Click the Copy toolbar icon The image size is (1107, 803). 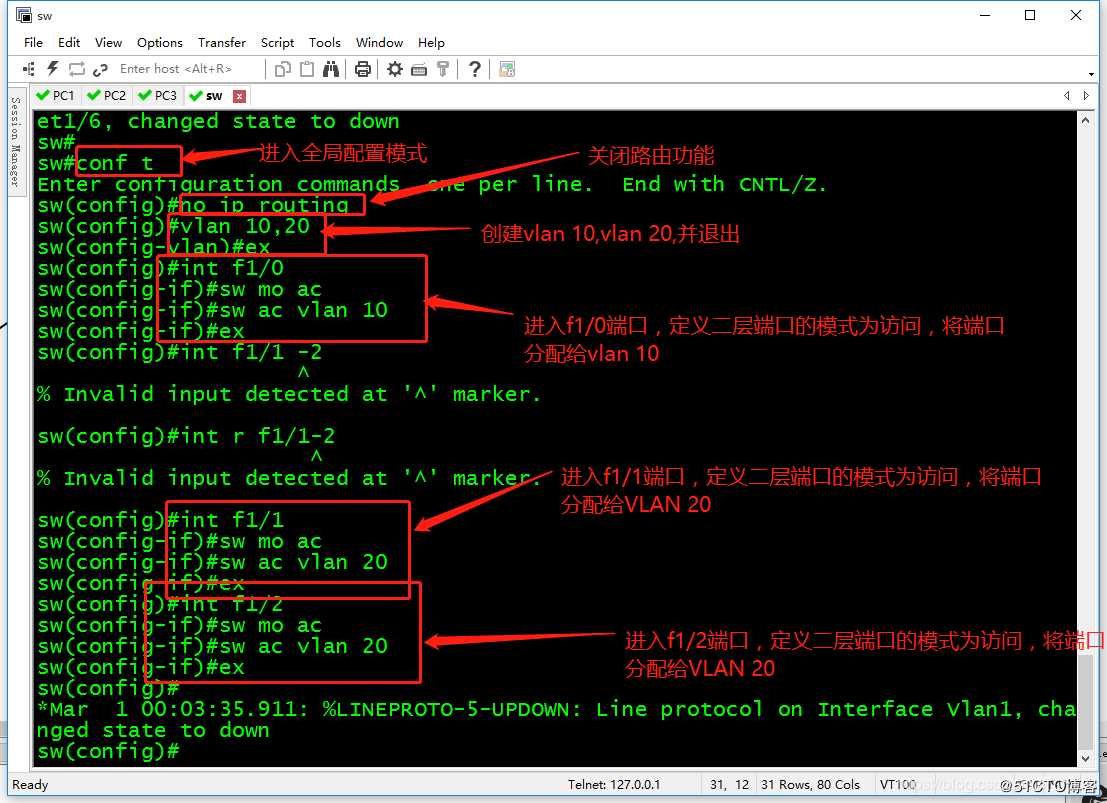[282, 69]
